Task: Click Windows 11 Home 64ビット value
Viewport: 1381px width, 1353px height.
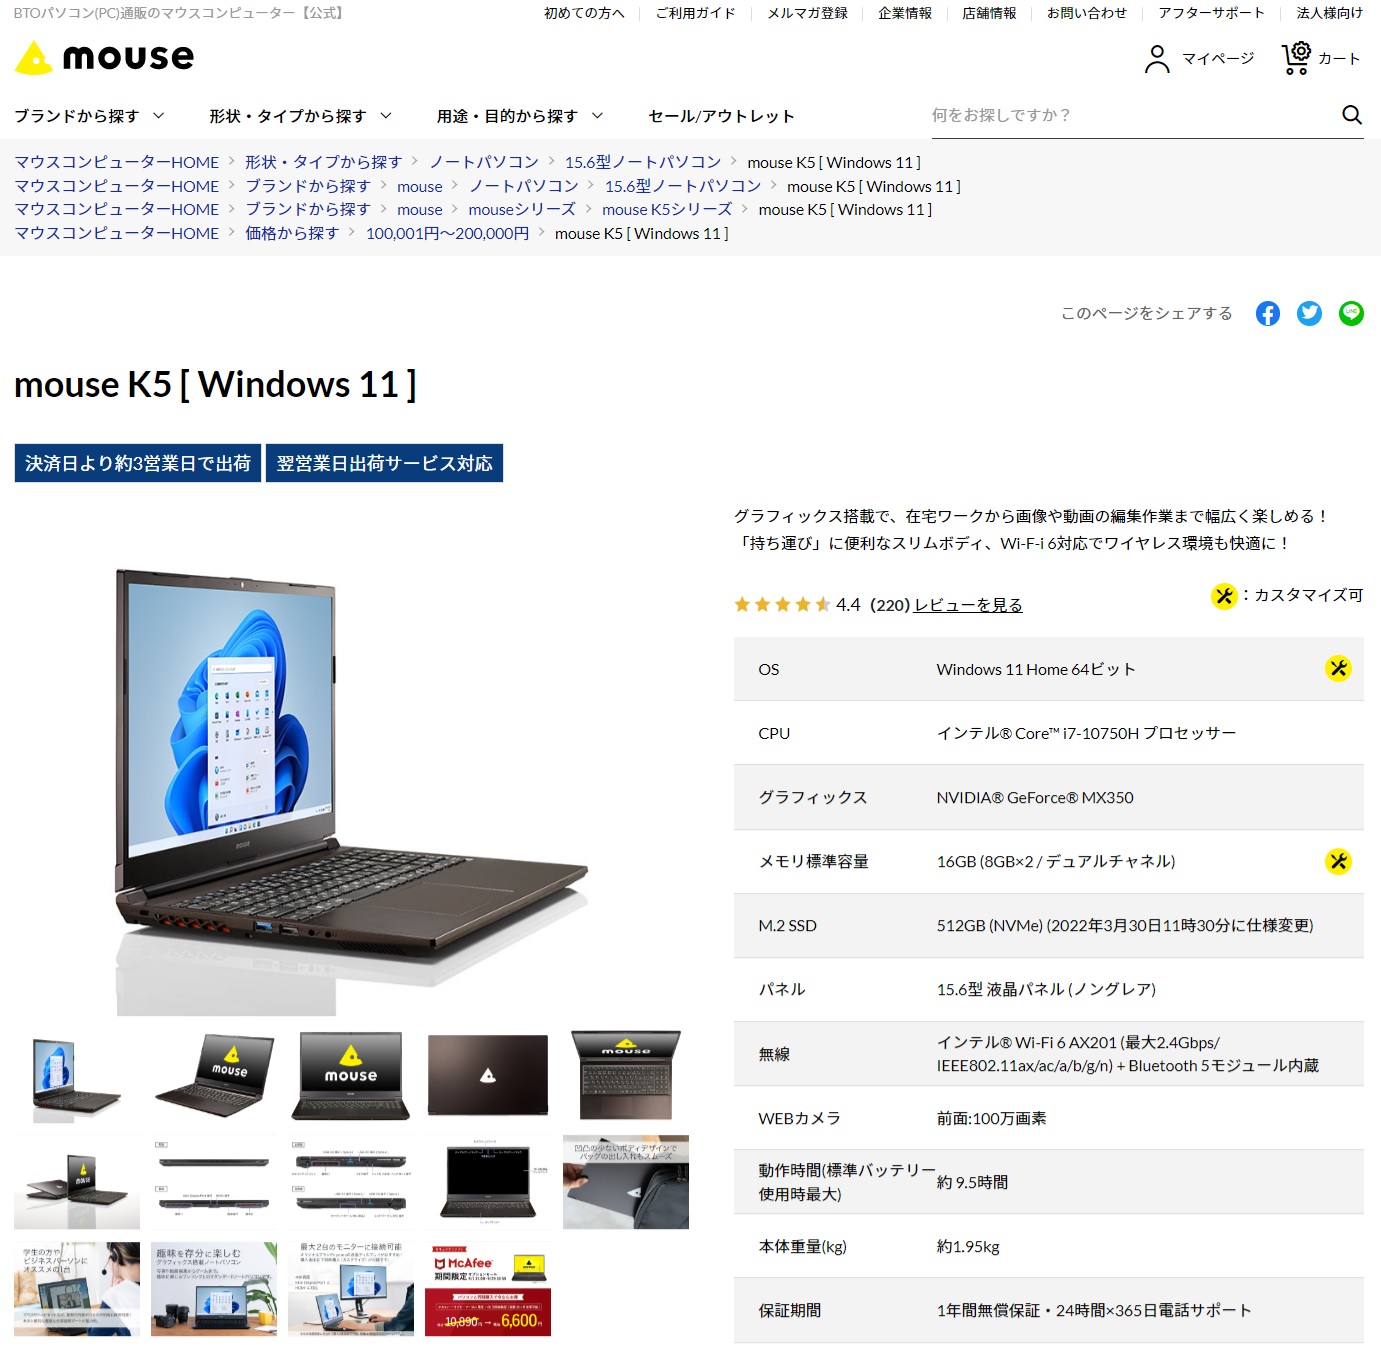Action: pyautogui.click(x=1036, y=669)
